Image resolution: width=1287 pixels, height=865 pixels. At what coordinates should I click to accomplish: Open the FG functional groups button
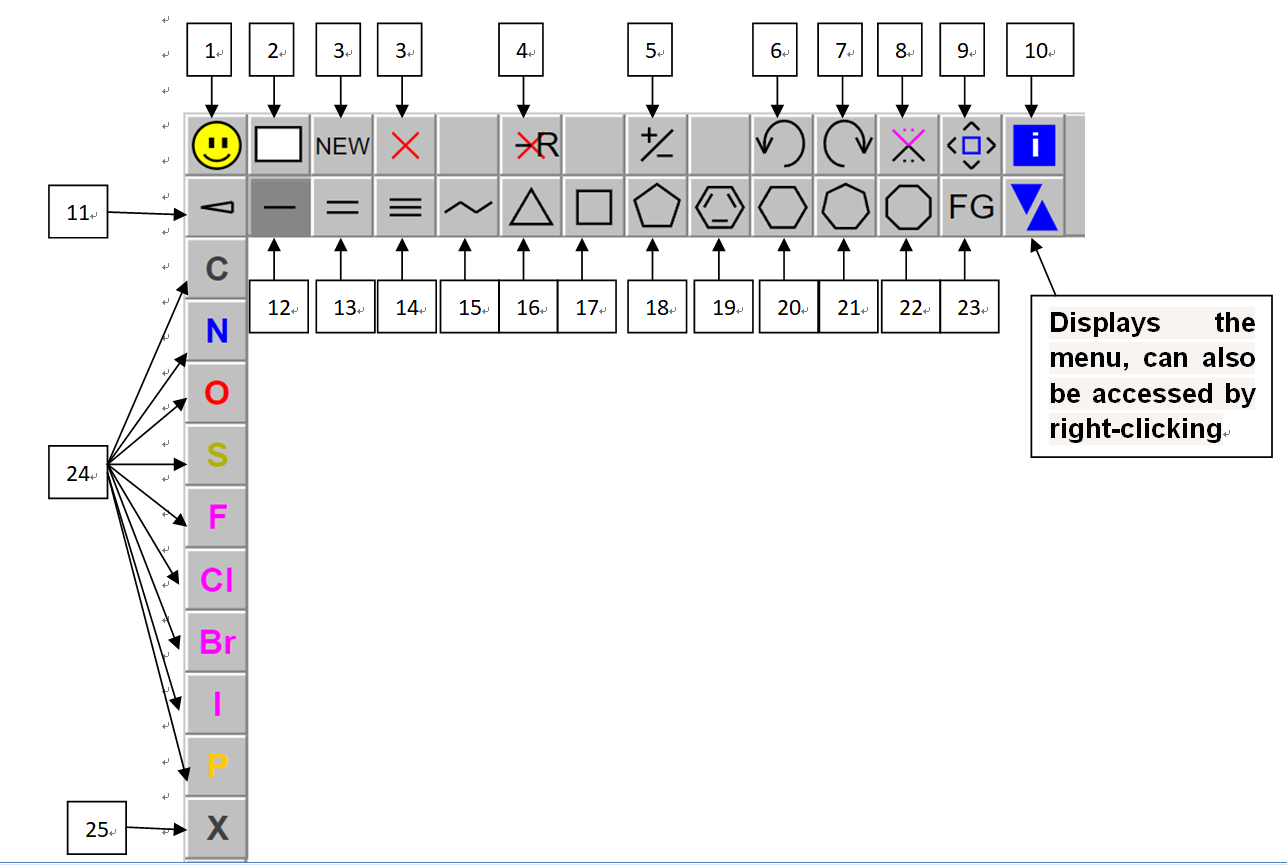tap(971, 207)
